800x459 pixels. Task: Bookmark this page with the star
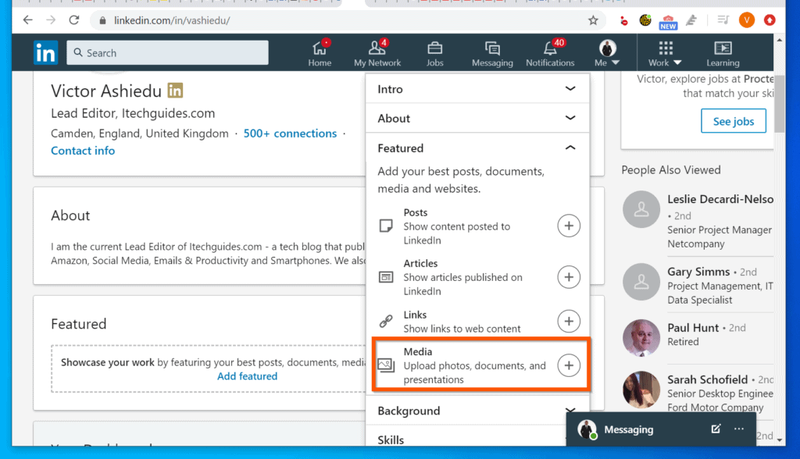593,20
